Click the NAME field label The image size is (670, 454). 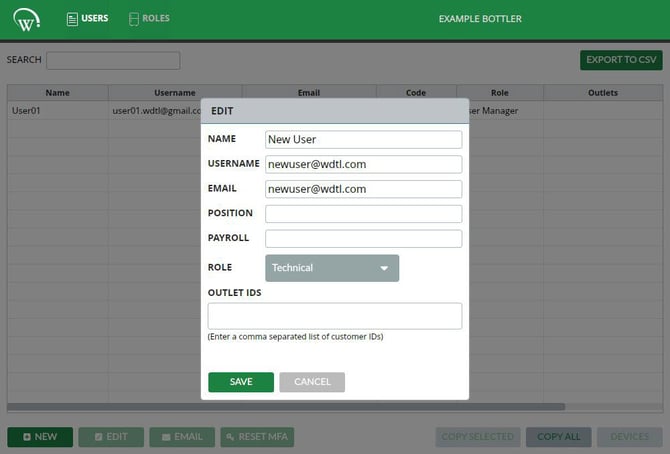(x=222, y=139)
